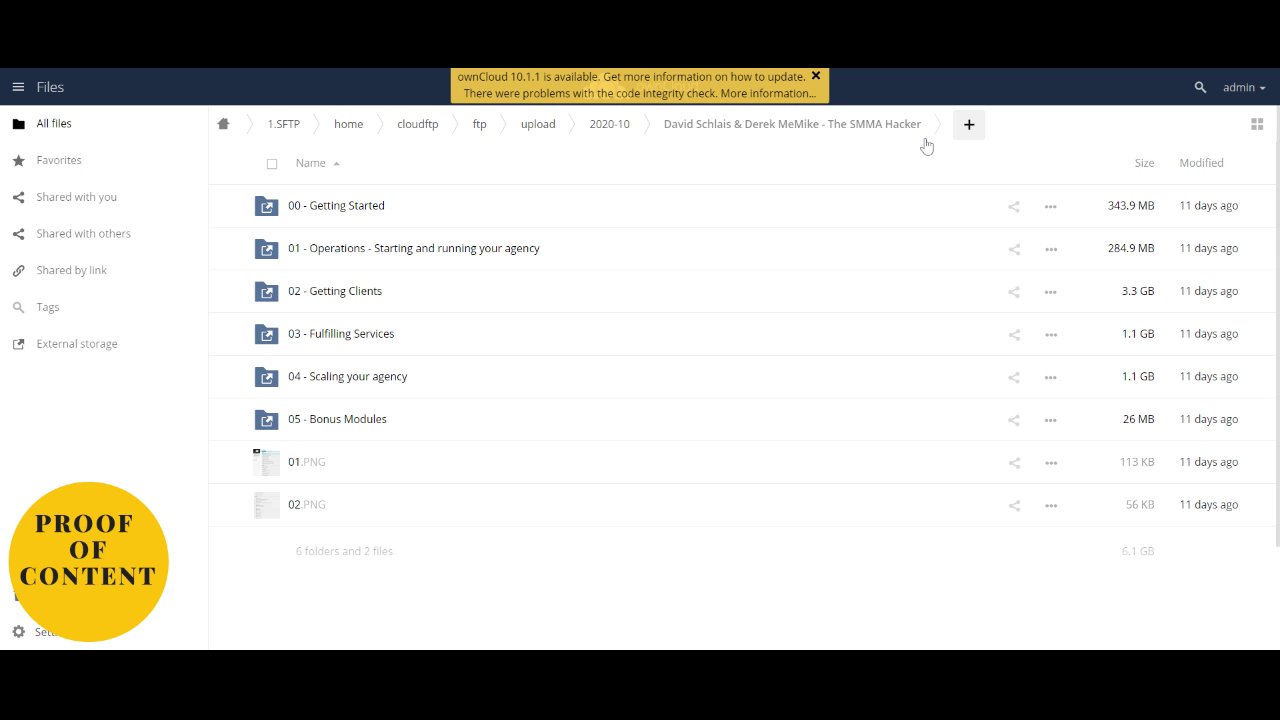
Task: Open more actions for 02.PNG
Action: pyautogui.click(x=1051, y=506)
